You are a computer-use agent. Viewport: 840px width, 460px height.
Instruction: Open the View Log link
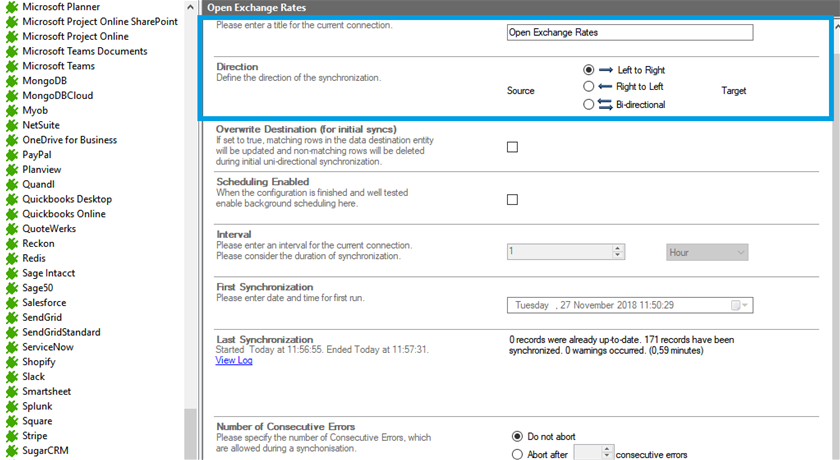tap(234, 361)
